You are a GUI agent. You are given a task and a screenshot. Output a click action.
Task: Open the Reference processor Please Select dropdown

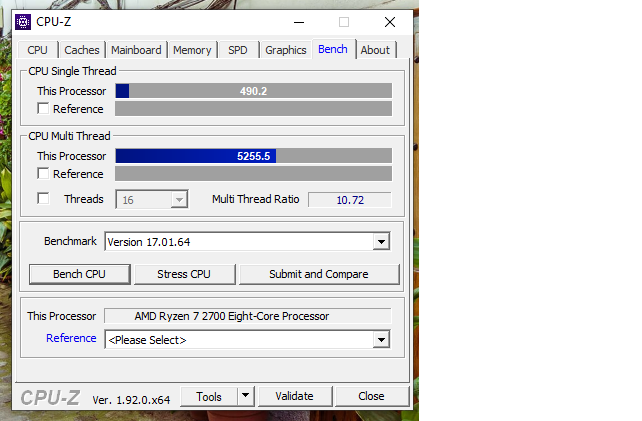[247, 340]
